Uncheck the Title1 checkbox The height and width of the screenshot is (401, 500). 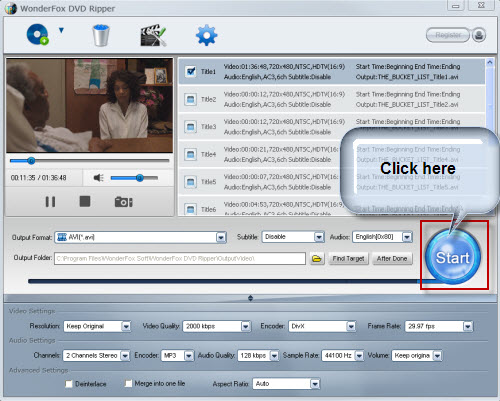191,71
